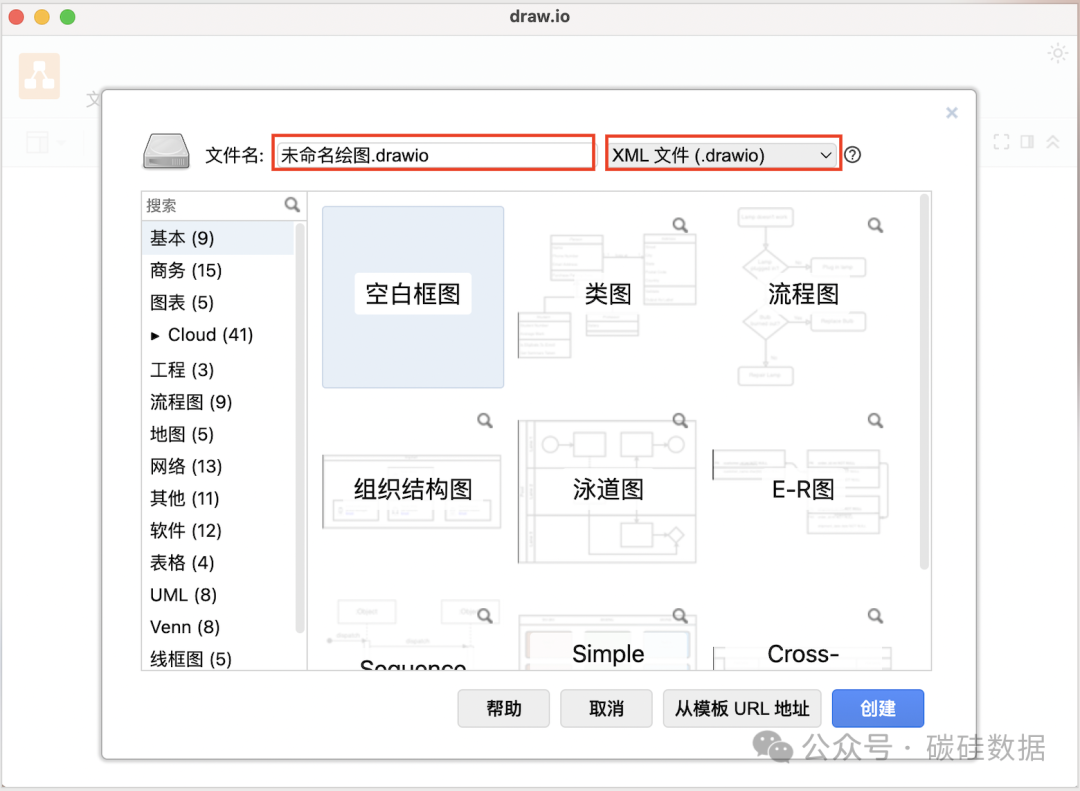Close the dialog with the X icon
This screenshot has height=791, width=1080.
pos(952,113)
